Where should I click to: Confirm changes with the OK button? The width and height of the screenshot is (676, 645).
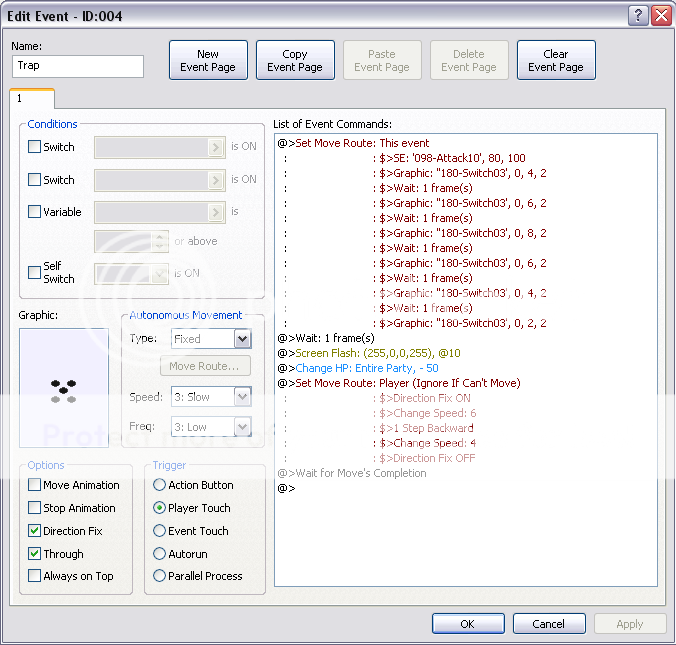coord(468,624)
